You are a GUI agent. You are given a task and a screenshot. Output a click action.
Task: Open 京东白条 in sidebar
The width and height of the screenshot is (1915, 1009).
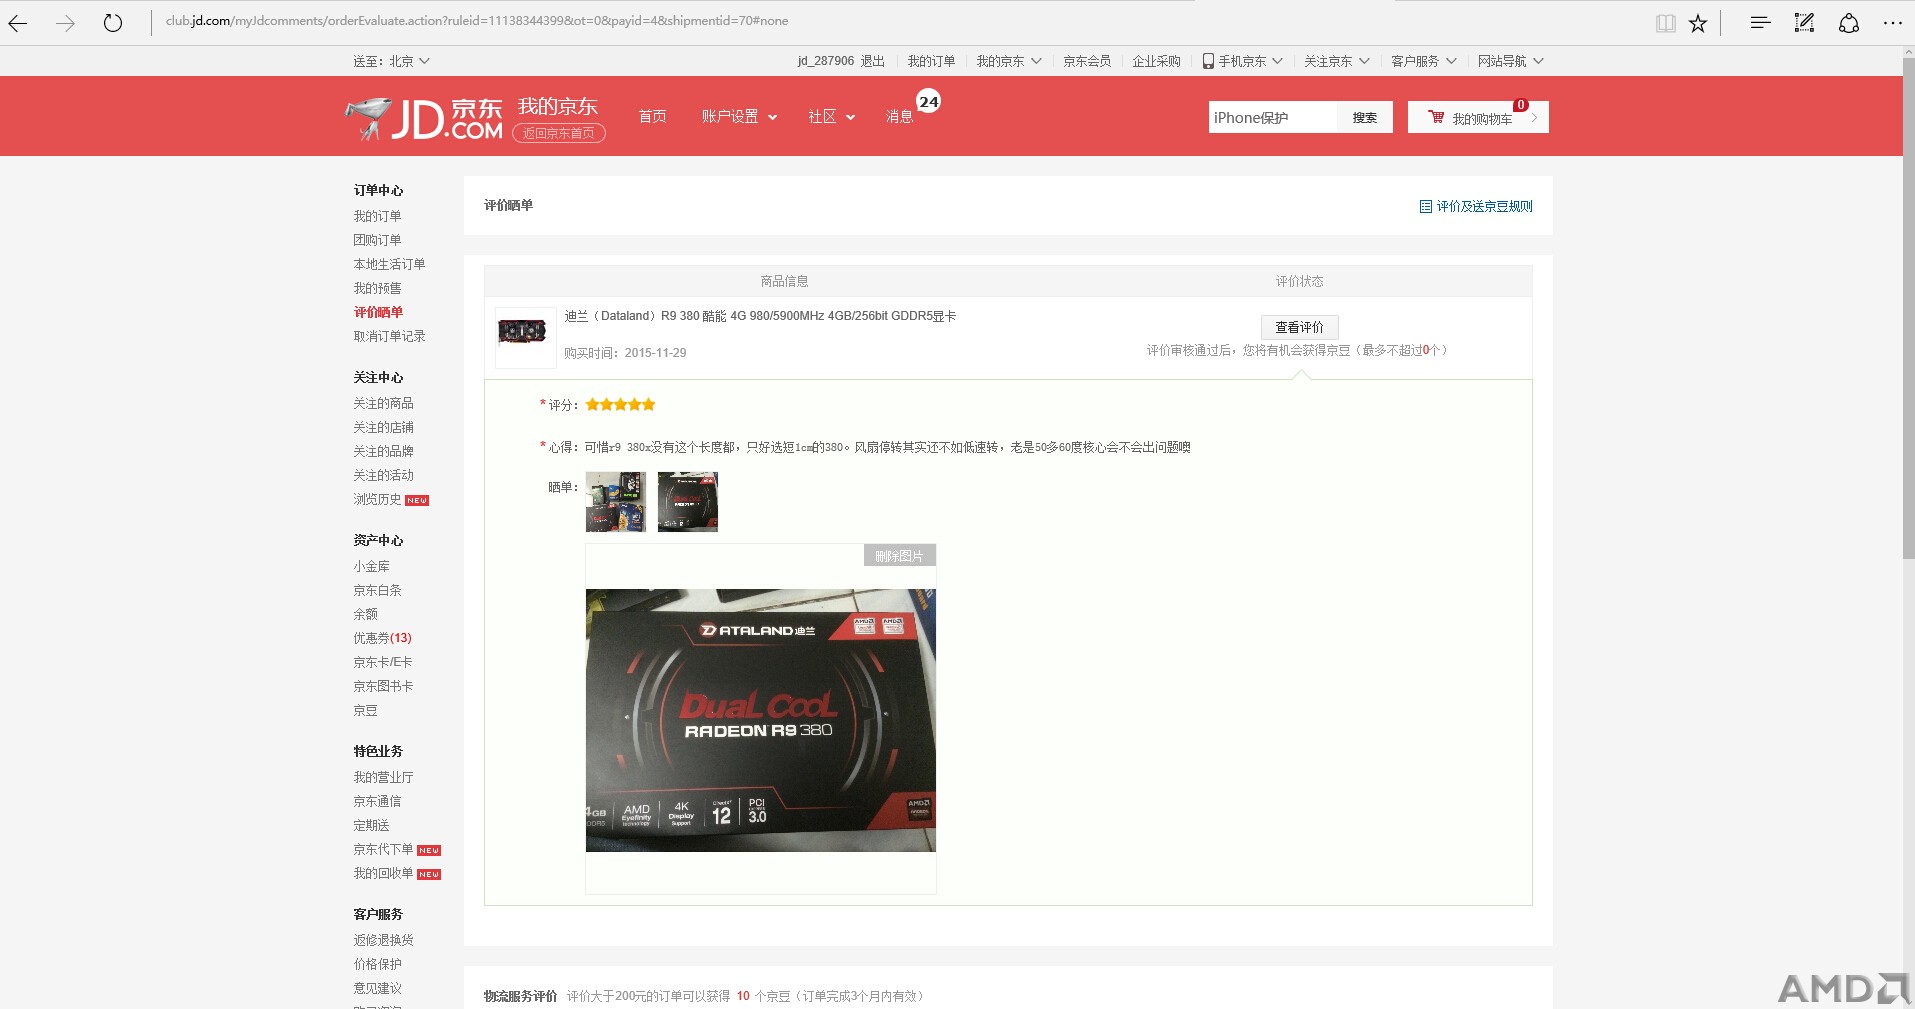[377, 590]
